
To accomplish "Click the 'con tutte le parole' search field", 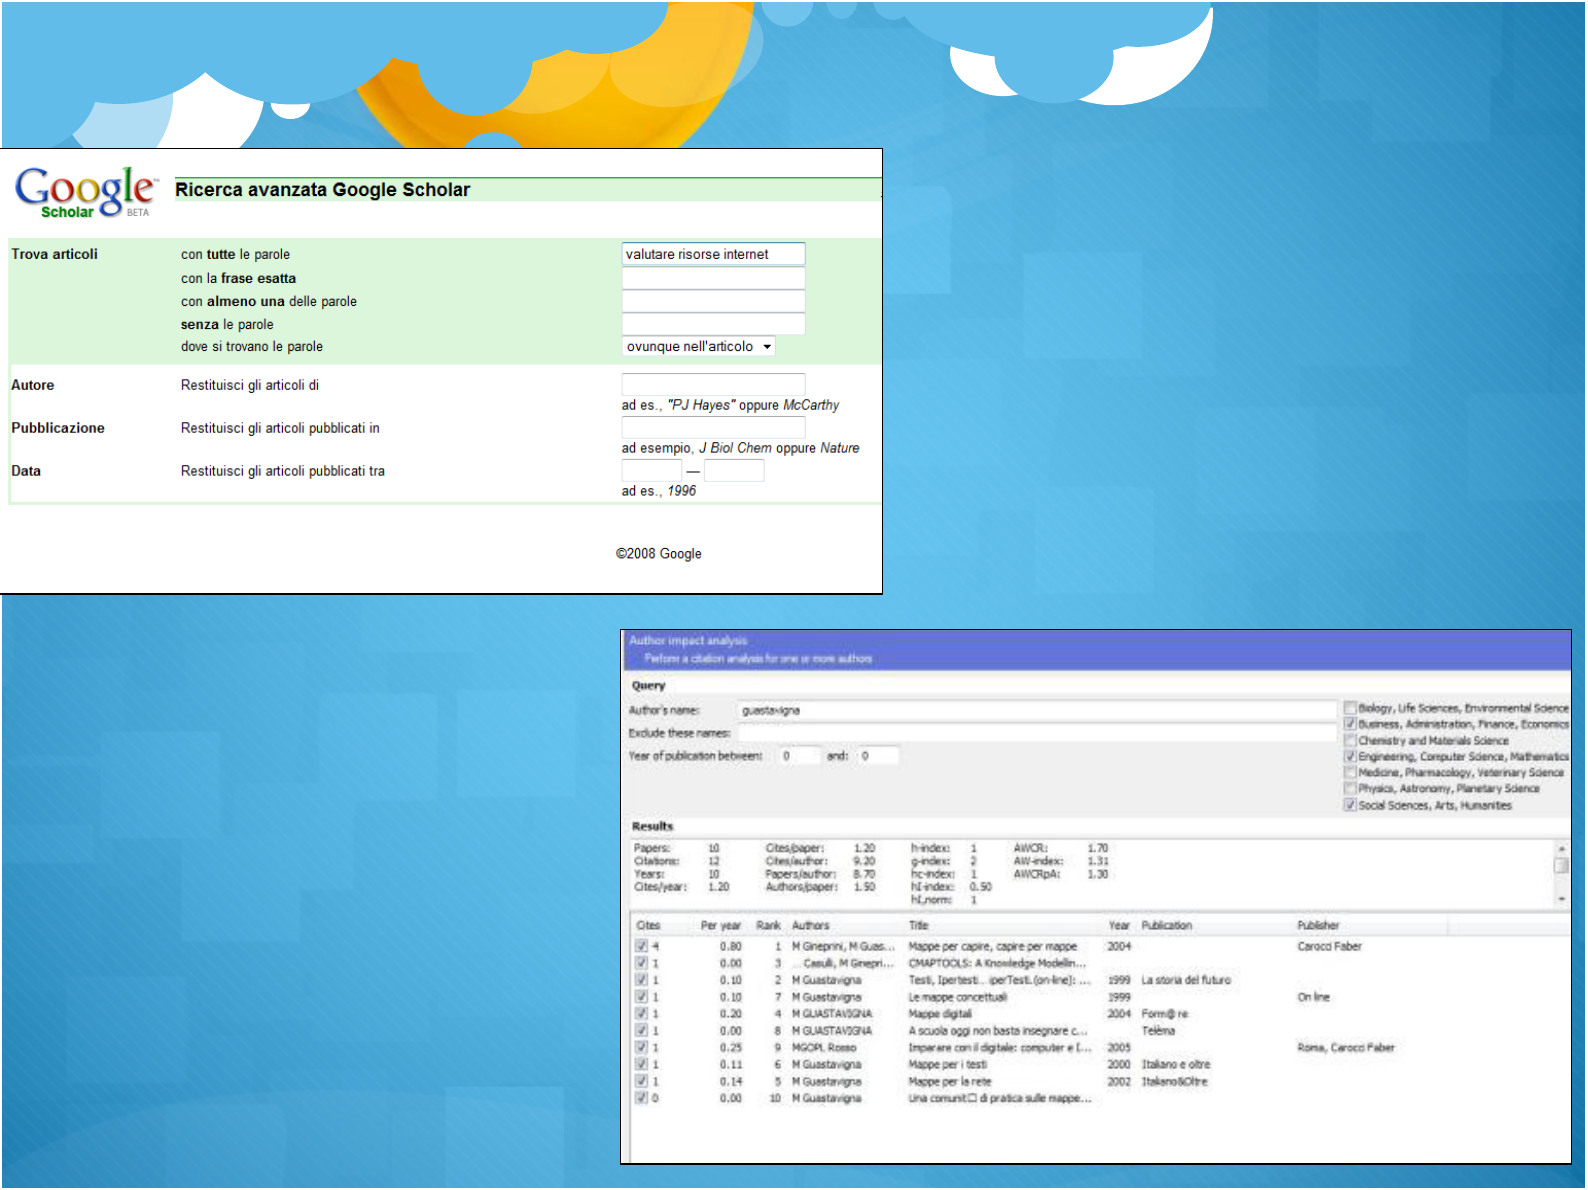I will pos(713,254).
